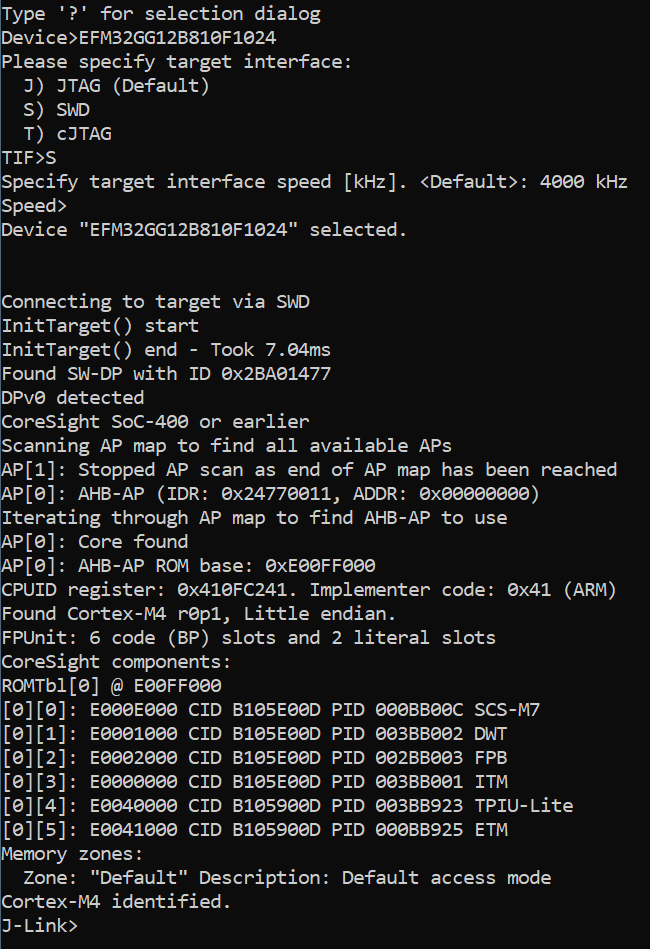Click the 'S) SWD' interface option line
Screen dimensions: 650x949
pyautogui.click(x=57, y=110)
